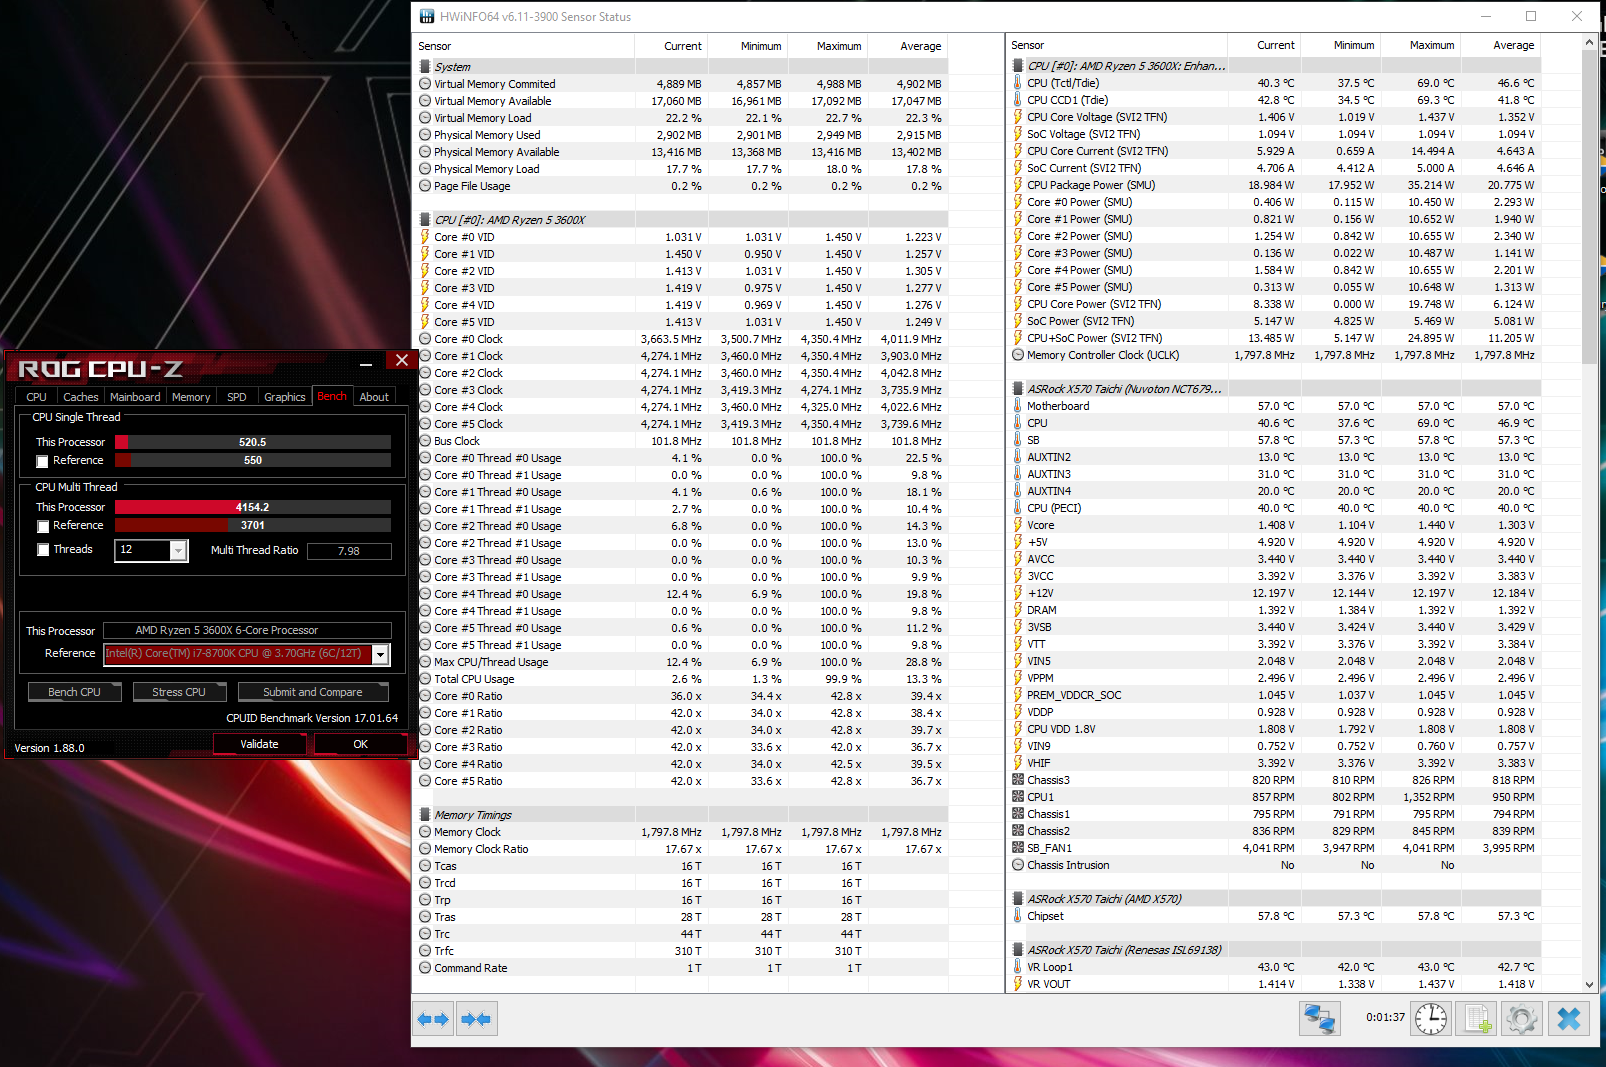
Task: Click the icon beside Chassis Intrusion
Action: point(1018,865)
